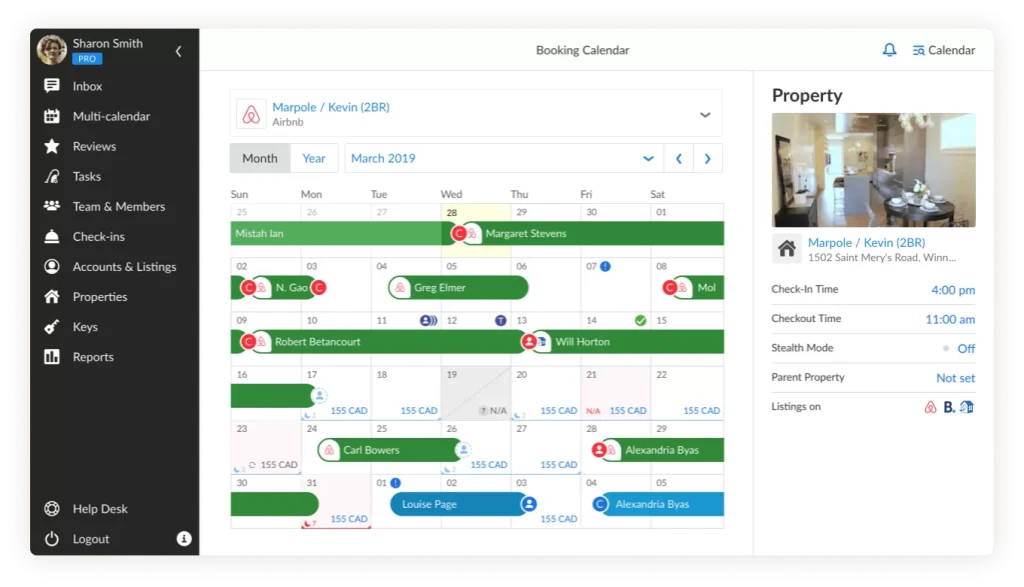This screenshot has height=587, width=1024.
Task: Go to next month with right arrow
Action: [x=708, y=158]
